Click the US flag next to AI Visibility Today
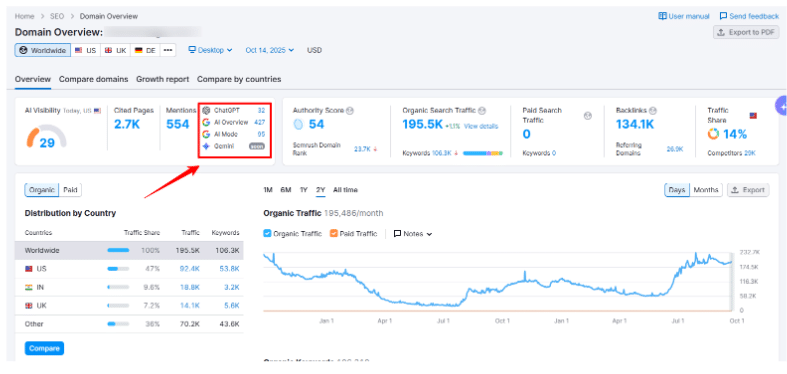787x374 pixels. (97, 110)
